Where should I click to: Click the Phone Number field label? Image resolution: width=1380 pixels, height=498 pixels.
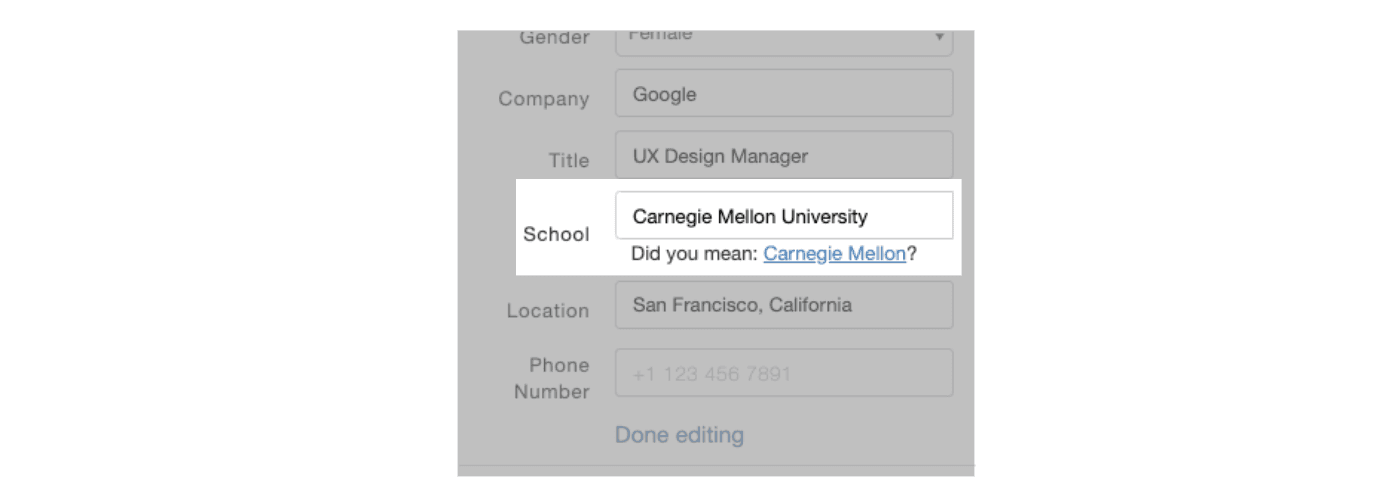tap(551, 378)
